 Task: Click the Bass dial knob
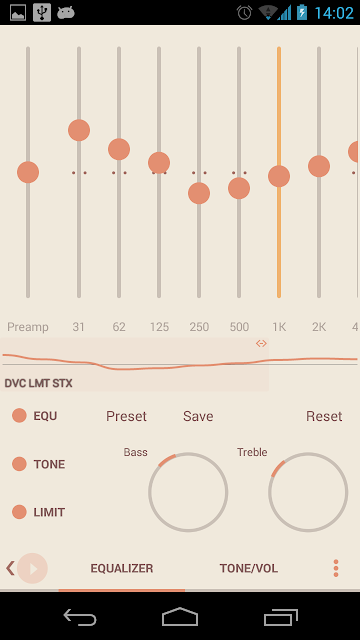188,492
